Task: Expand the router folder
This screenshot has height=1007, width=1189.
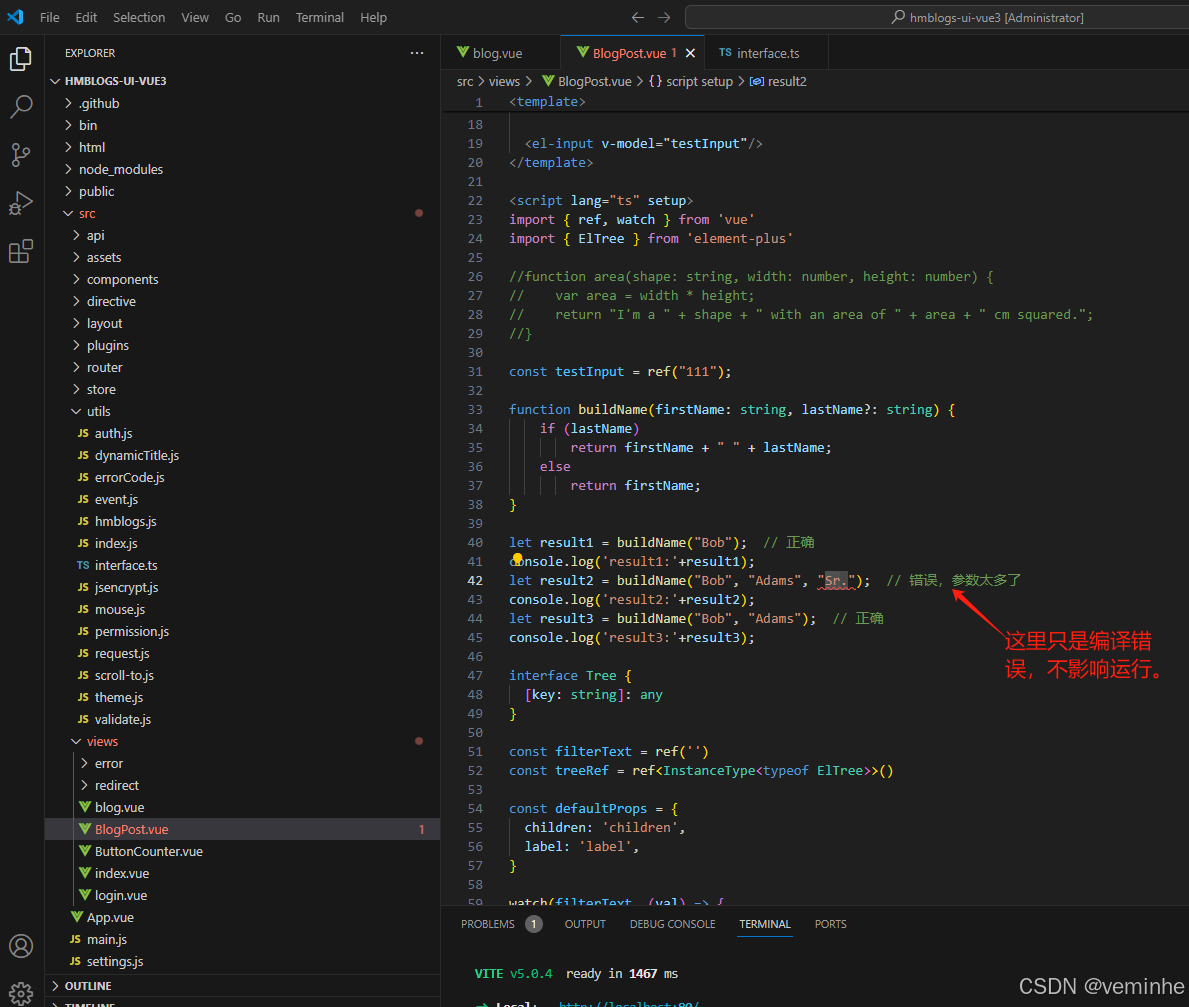Action: [243, 367]
